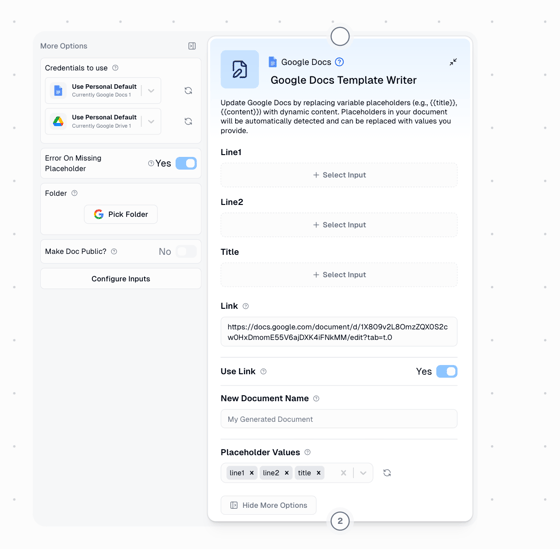Refresh Google Docs credentials
This screenshot has height=549, width=560.
(188, 91)
